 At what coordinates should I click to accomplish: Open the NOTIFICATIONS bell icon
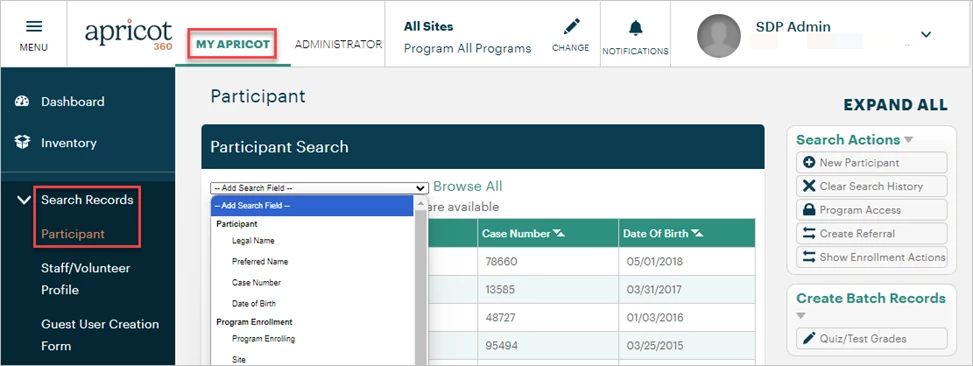(635, 29)
